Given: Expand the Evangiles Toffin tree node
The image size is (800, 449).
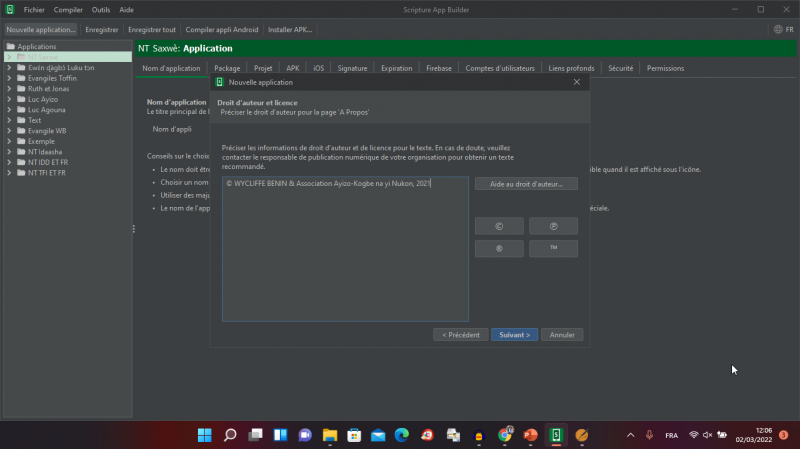Looking at the screenshot, I should pos(9,77).
